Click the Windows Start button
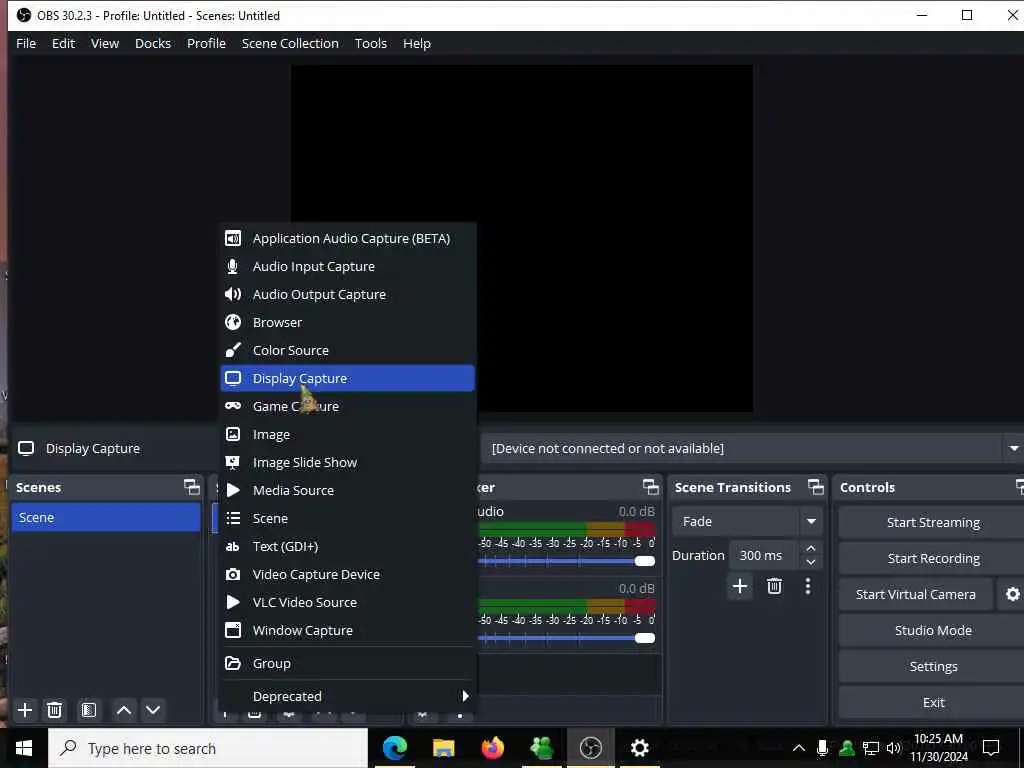The image size is (1024, 768). pos(24,748)
